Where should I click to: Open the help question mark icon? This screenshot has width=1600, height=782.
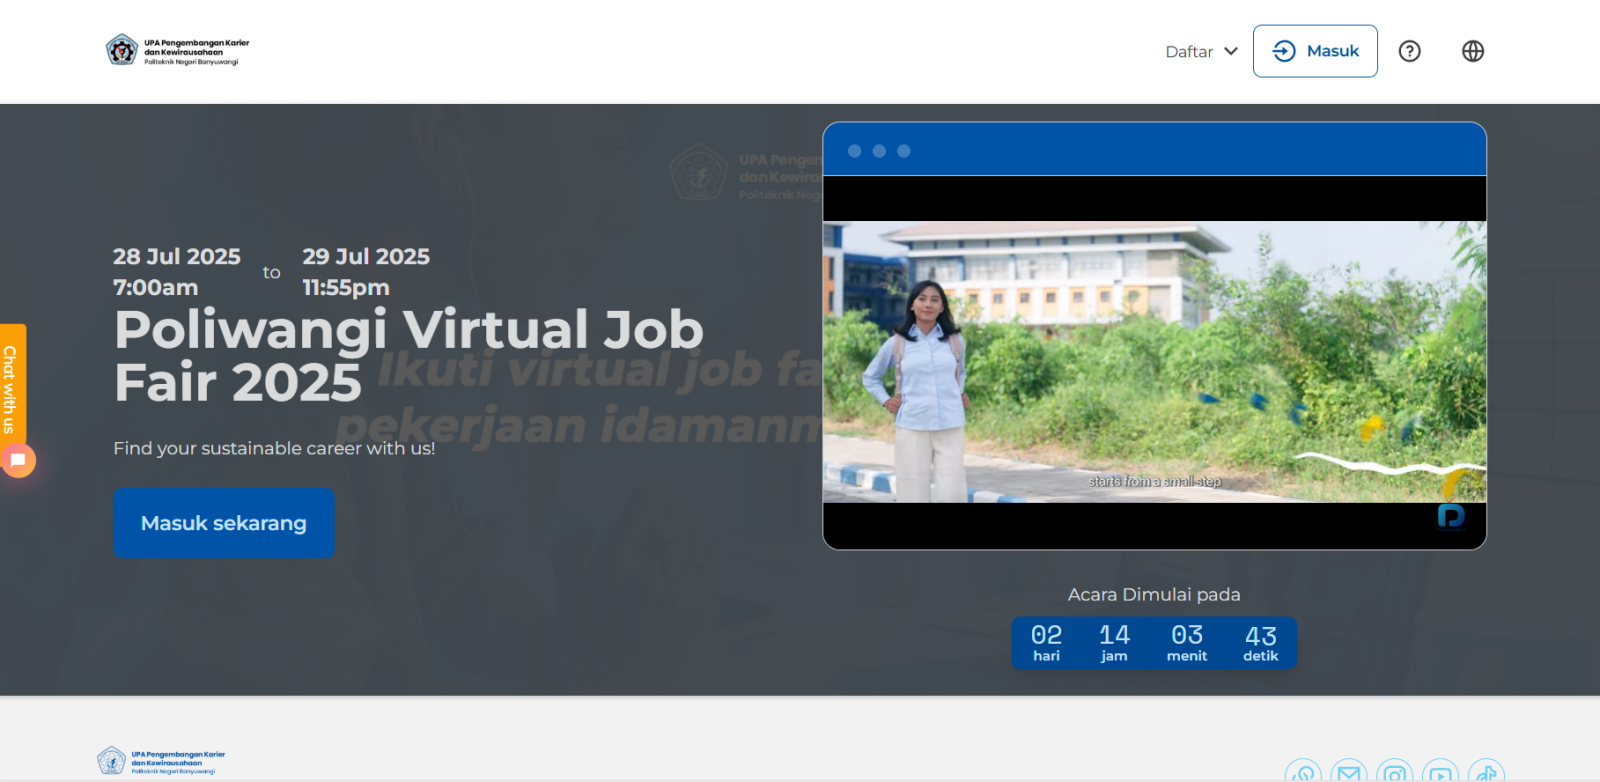[1409, 51]
